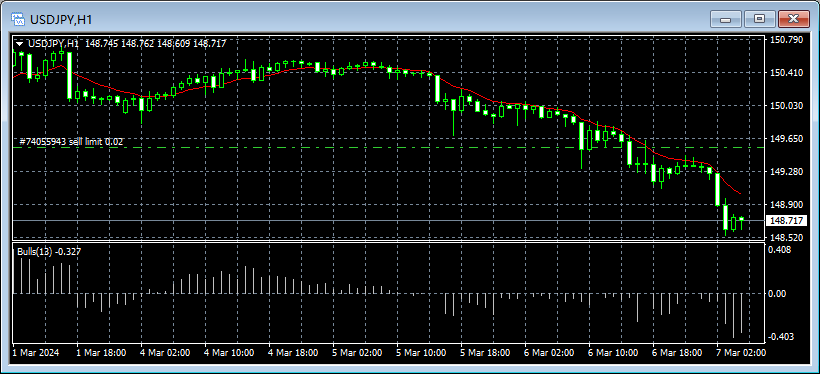Click the 5 Mar 18:00 time marker

[486, 353]
